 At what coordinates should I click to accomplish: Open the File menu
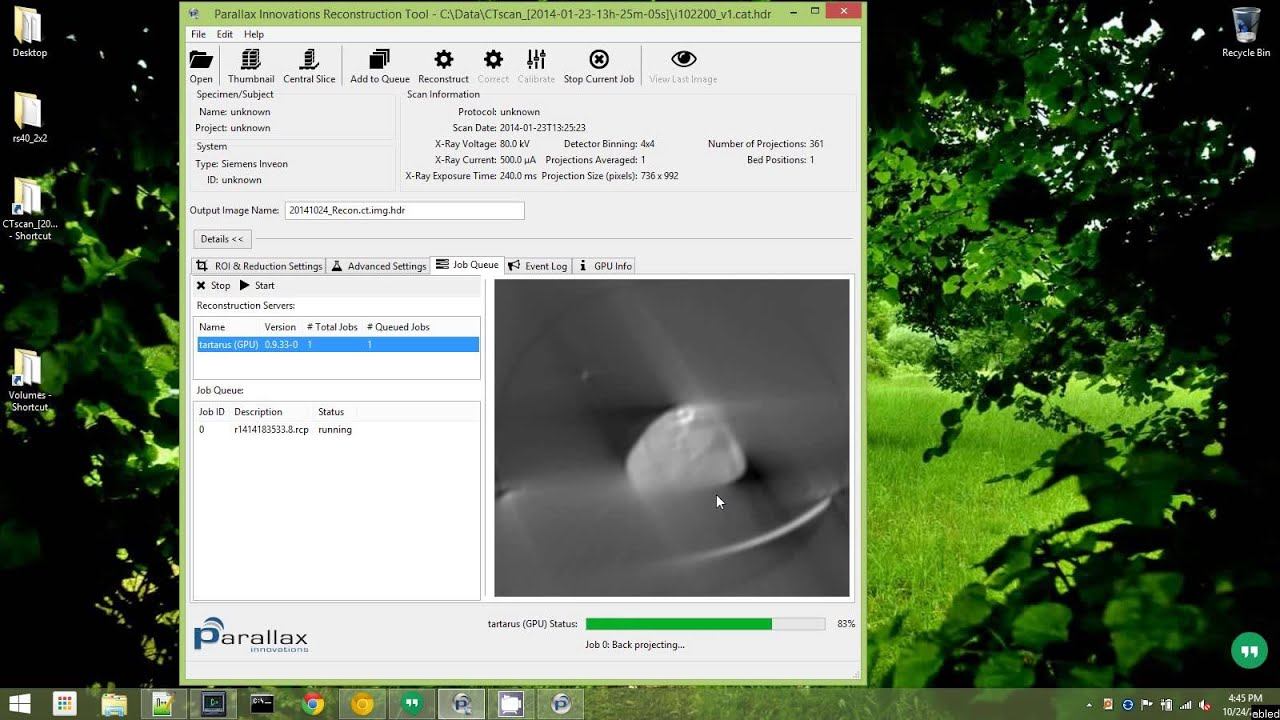tap(198, 34)
